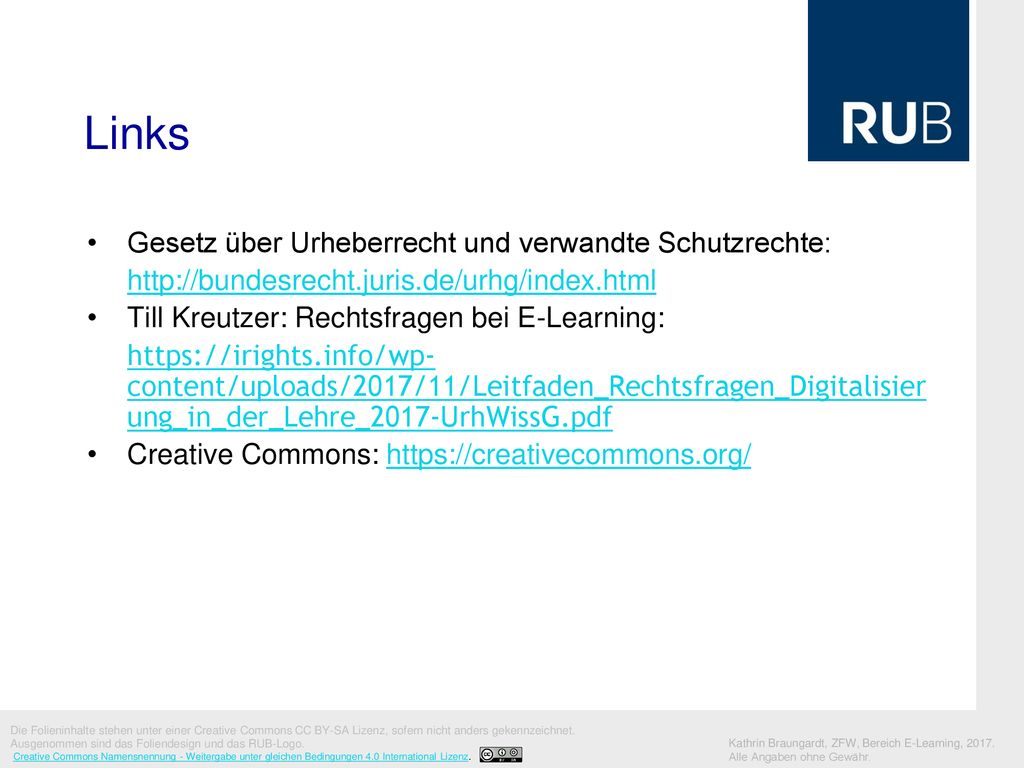Click footer text 'Alle Angaben ohne Gewähr.'

[x=800, y=757]
